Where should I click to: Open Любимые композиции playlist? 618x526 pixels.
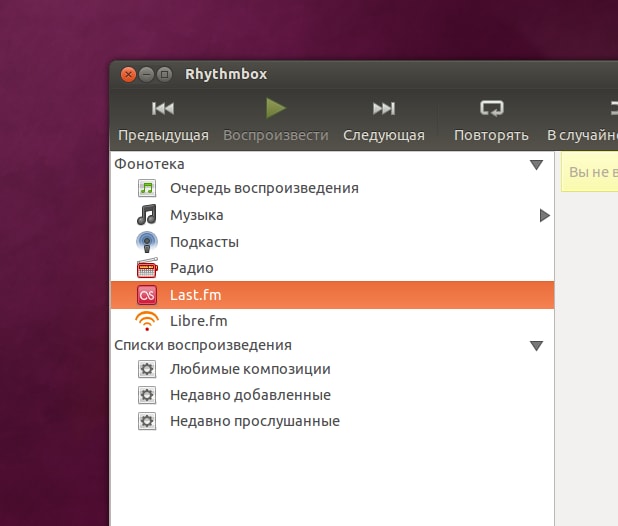332,369
